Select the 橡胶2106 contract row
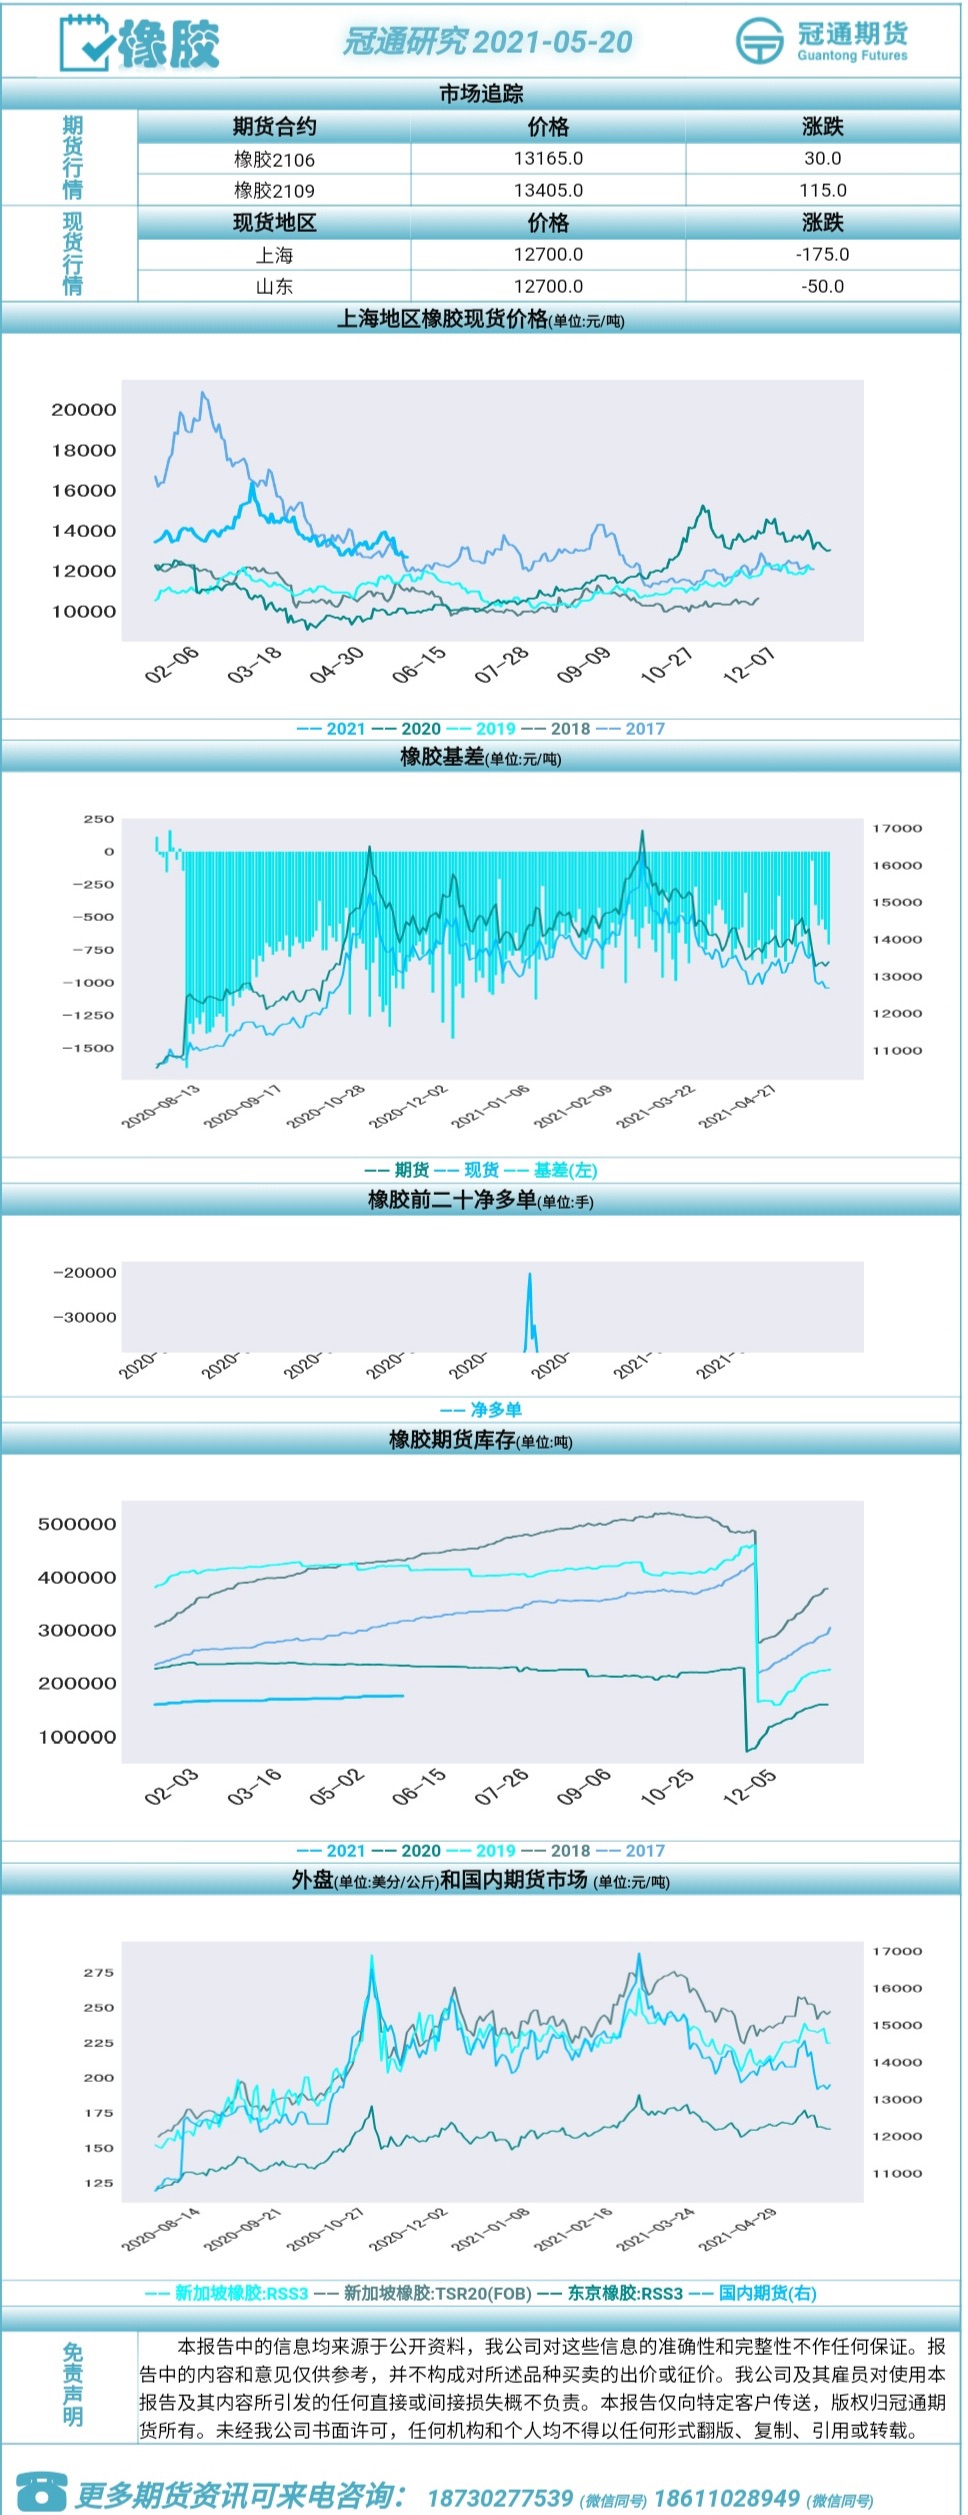 (548, 159)
